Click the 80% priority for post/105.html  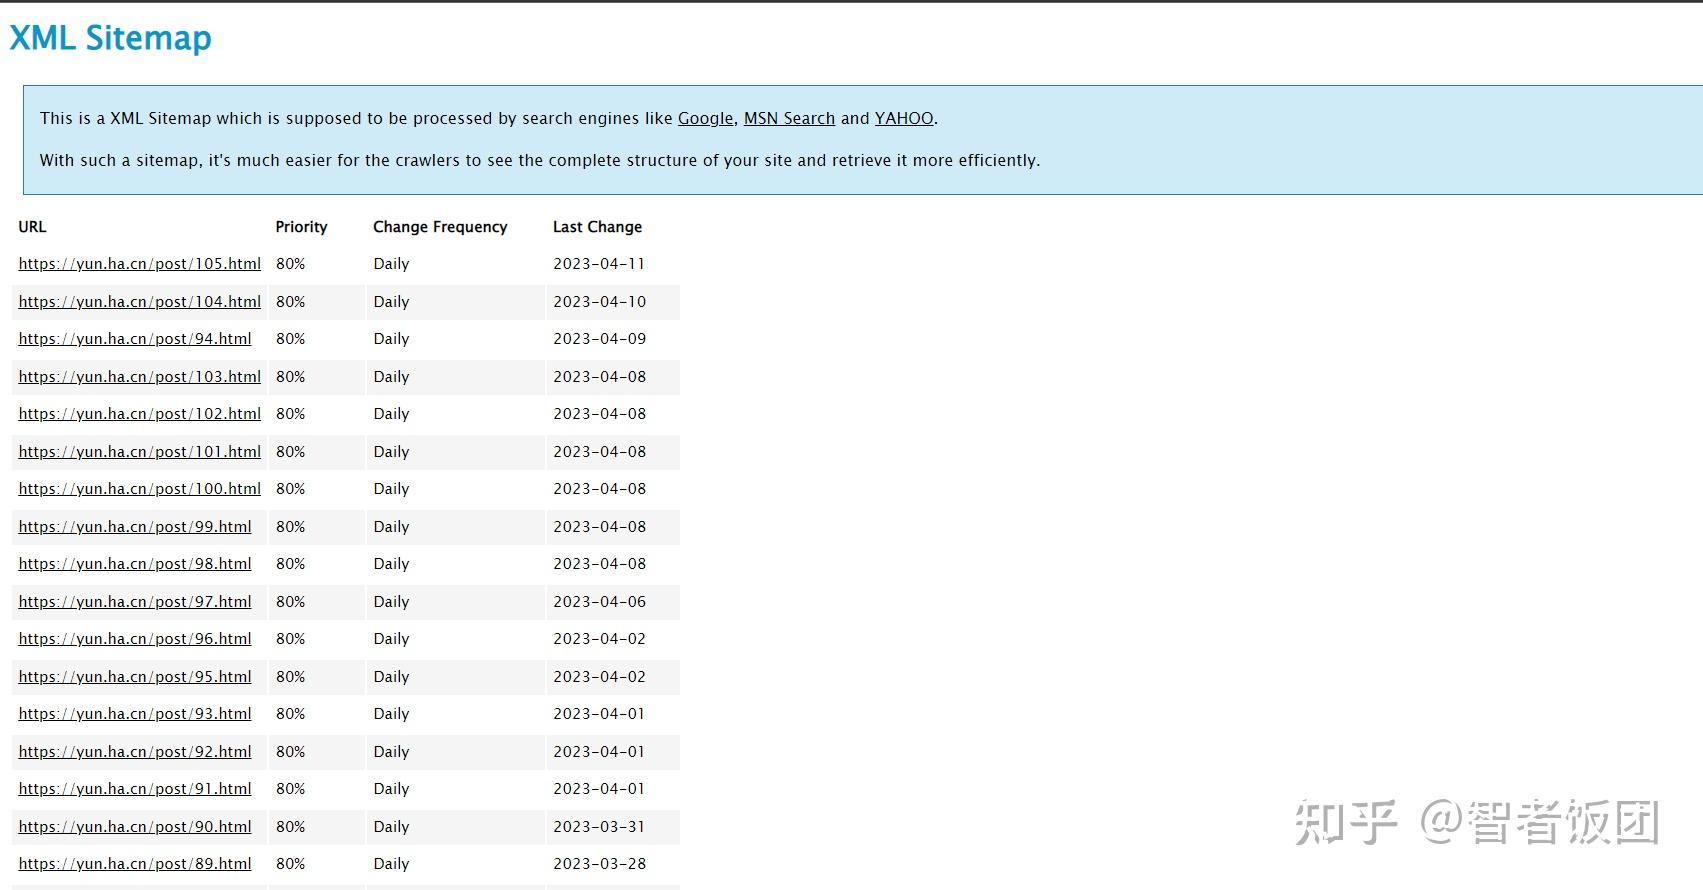290,264
